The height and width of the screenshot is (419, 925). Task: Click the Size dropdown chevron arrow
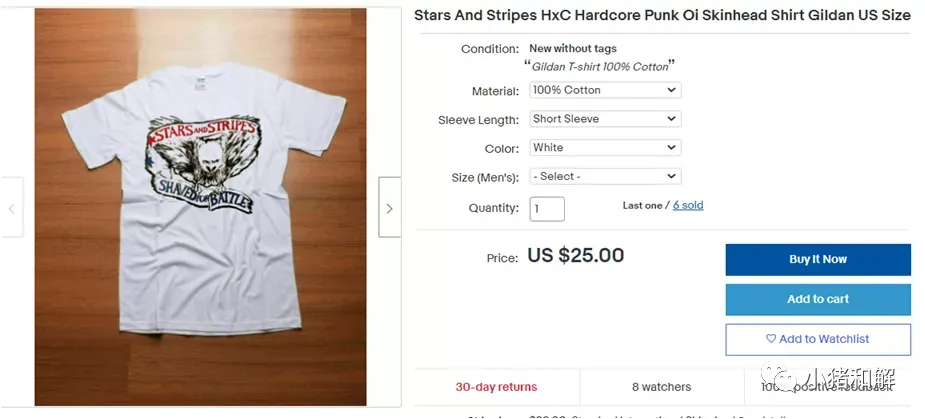(x=671, y=176)
